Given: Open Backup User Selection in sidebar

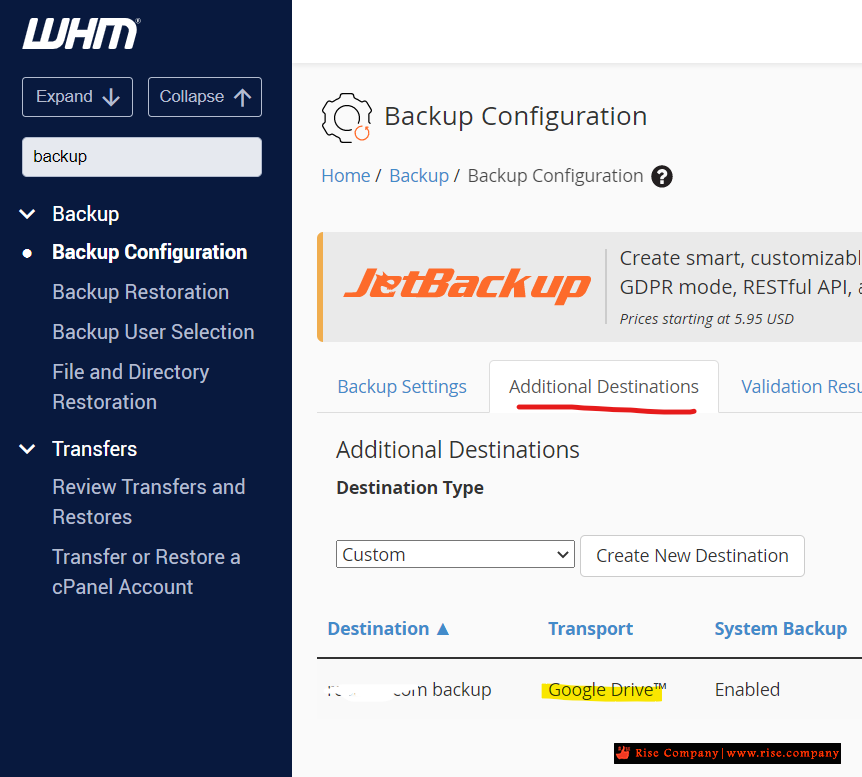Looking at the screenshot, I should pyautogui.click(x=153, y=332).
